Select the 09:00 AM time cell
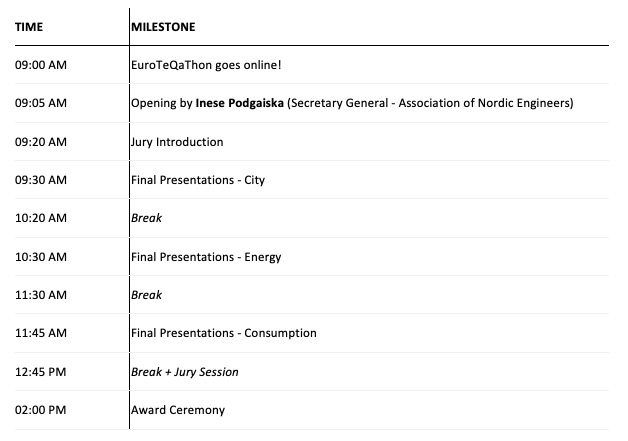 coord(41,65)
